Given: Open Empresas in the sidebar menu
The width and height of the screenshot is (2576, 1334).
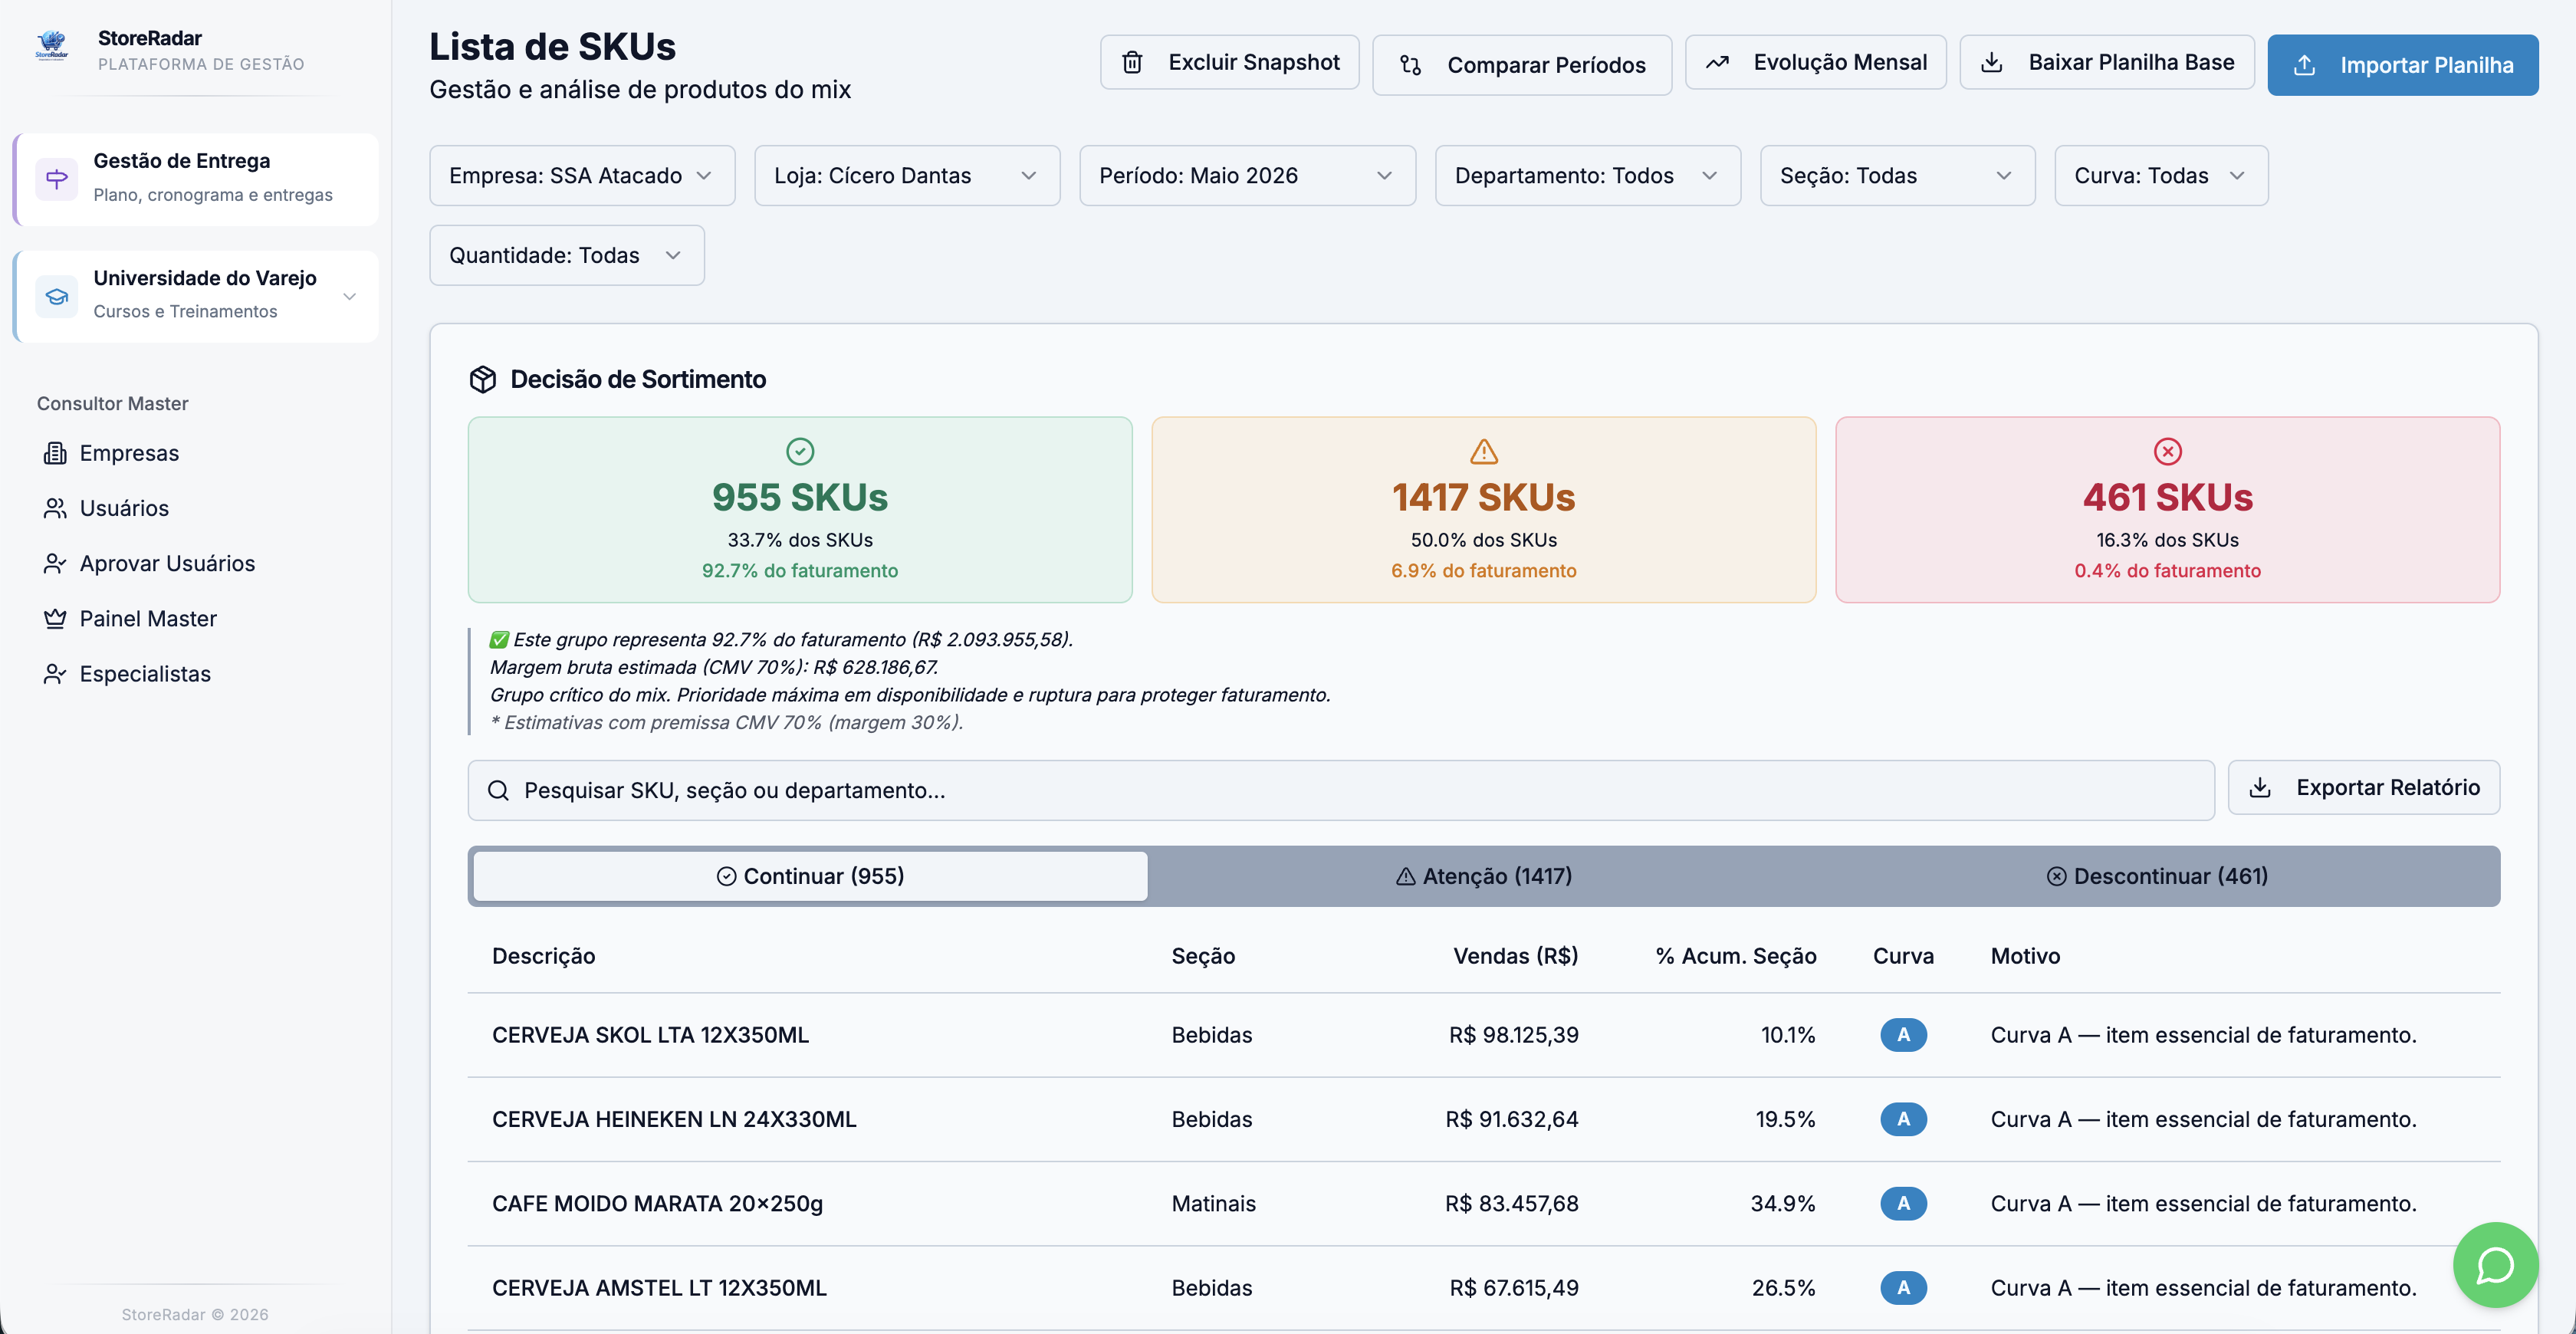Looking at the screenshot, I should pyautogui.click(x=129, y=453).
